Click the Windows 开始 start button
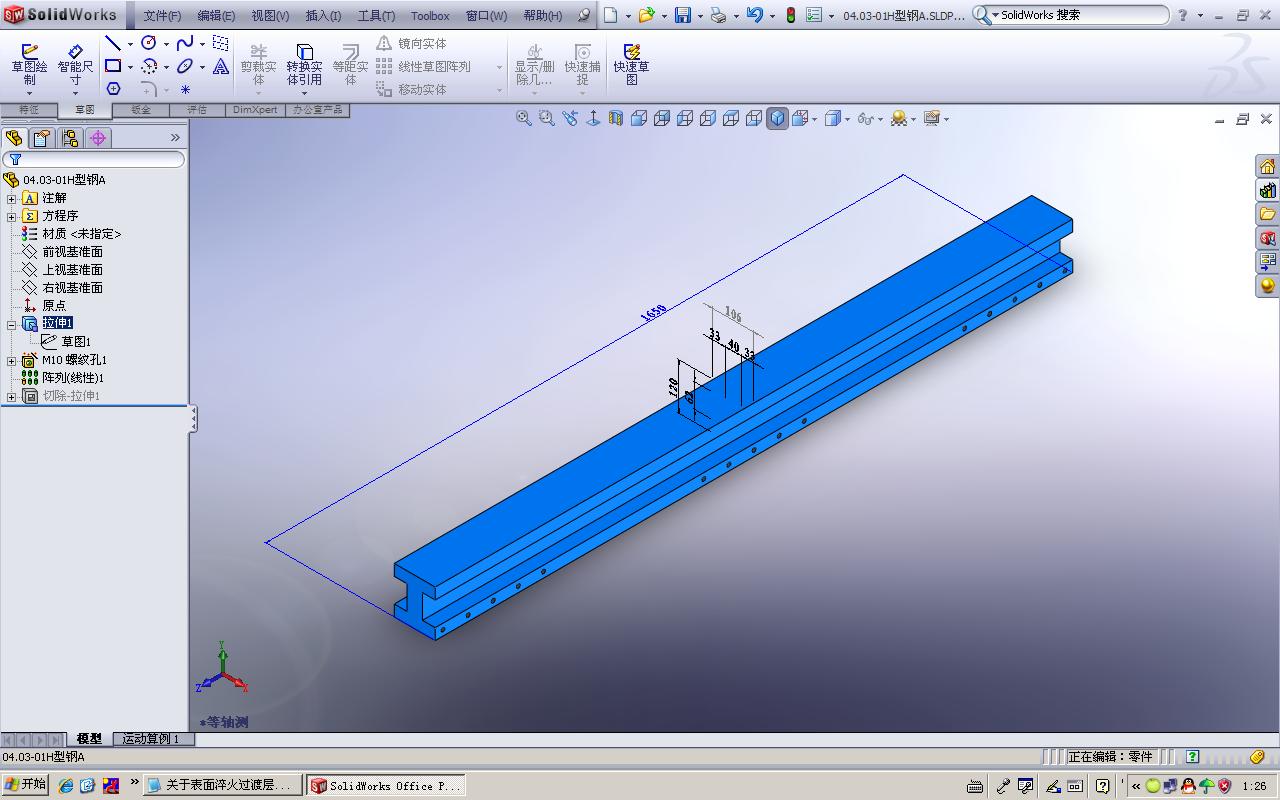This screenshot has height=800, width=1280. (25, 785)
